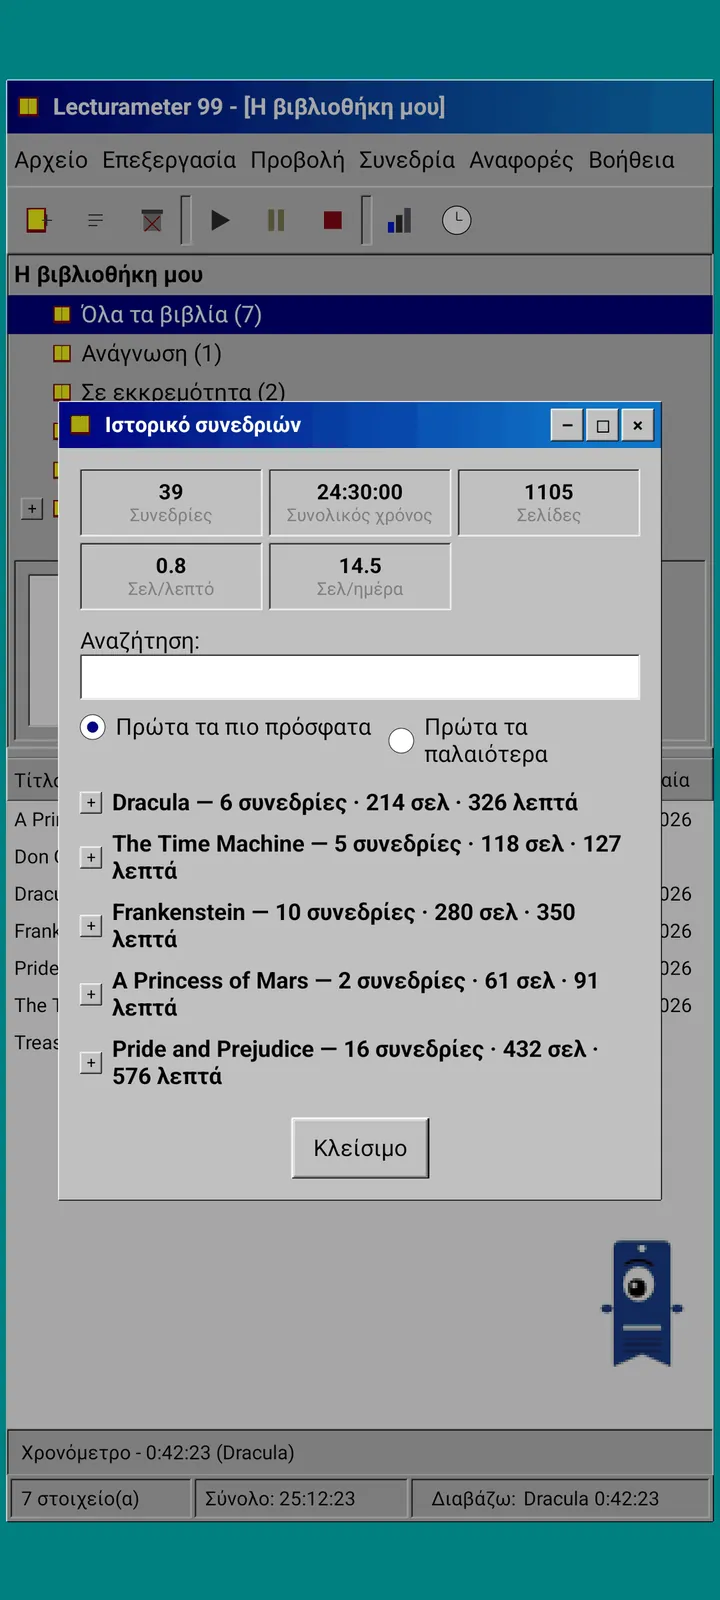Close the Ιστορικό συνεδριών dialog with X
The width and height of the screenshot is (720, 1600).
[637, 425]
